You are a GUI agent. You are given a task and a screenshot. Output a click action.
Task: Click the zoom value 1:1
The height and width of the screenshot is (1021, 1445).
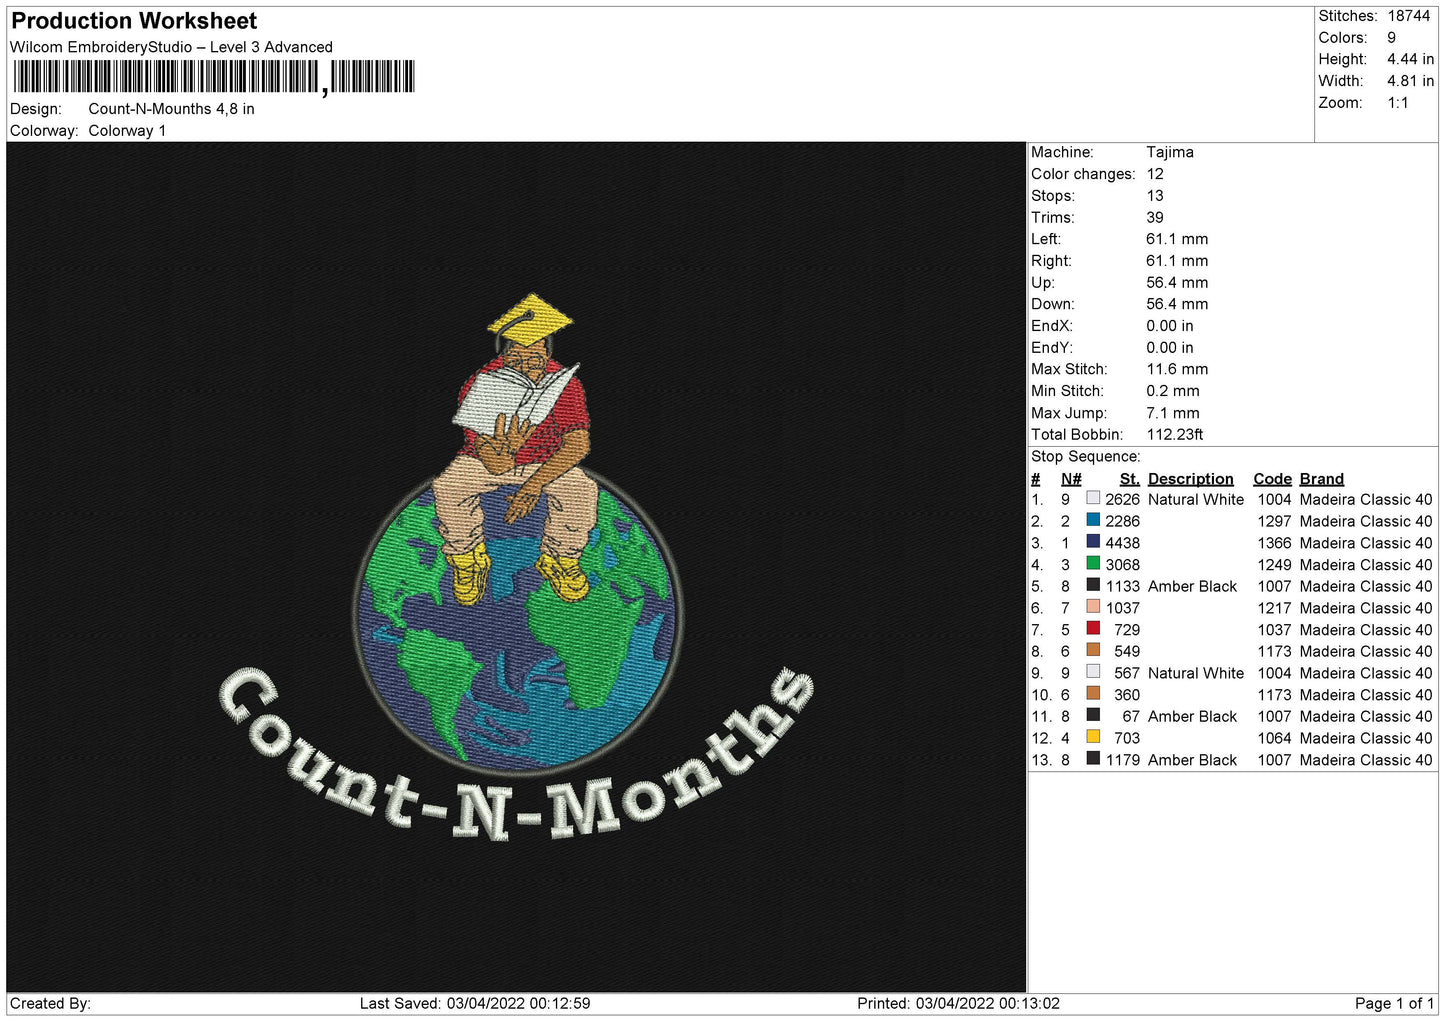coord(1397,103)
